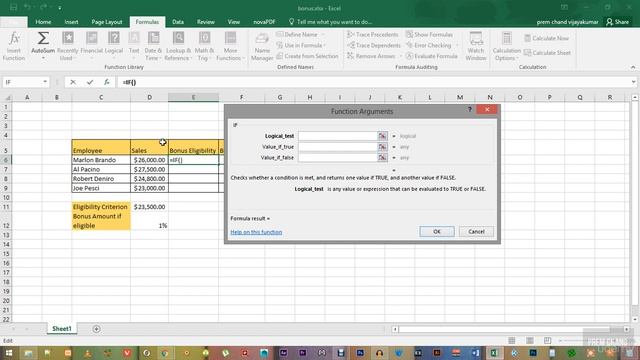The height and width of the screenshot is (360, 640).
Task: Select the Eligibility Criterion cell
Action: pos(101,207)
